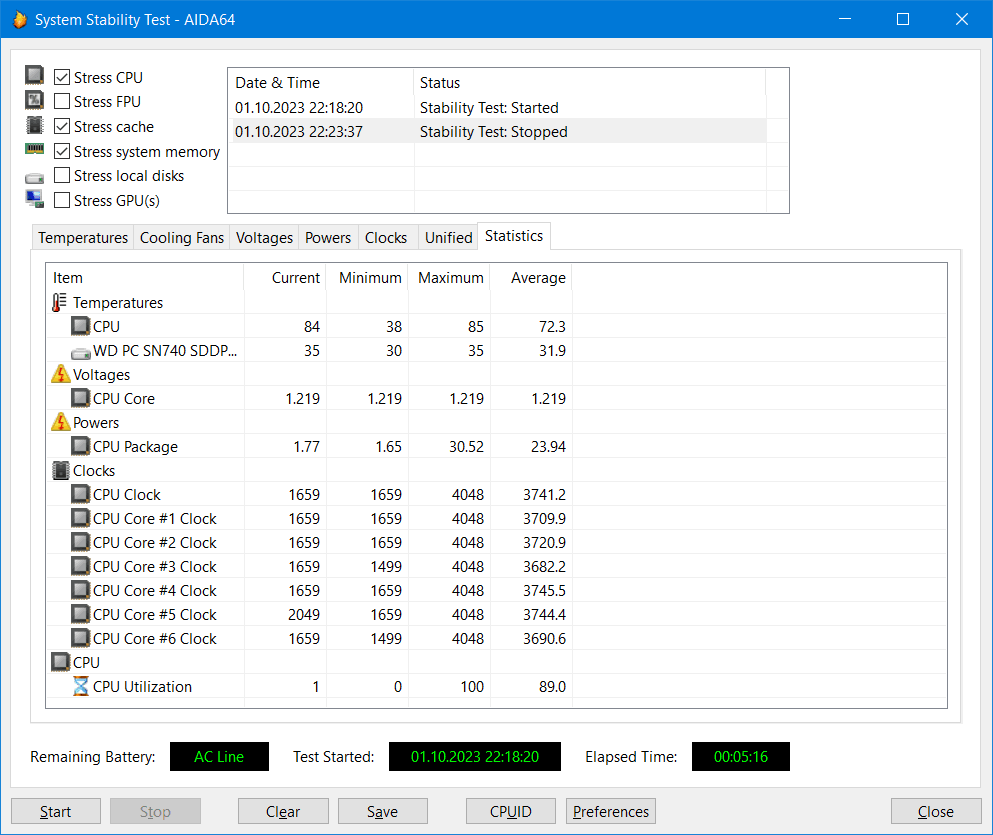Click the chip icon of CPU Core #2 Clock
993x835 pixels.
pyautogui.click(x=80, y=542)
